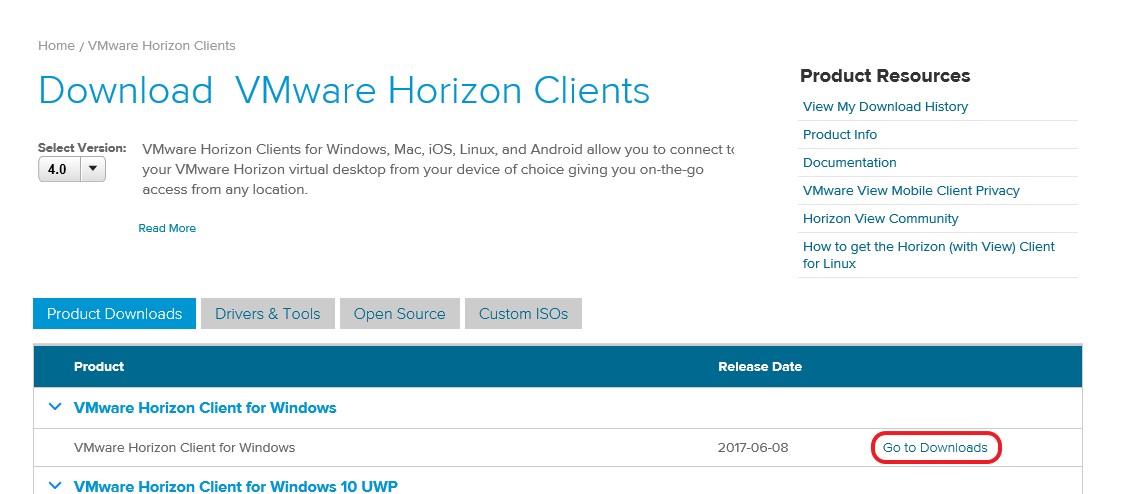Viewport: 1128px width, 494px height.
Task: Open the Documentation resource link
Action: (x=850, y=163)
